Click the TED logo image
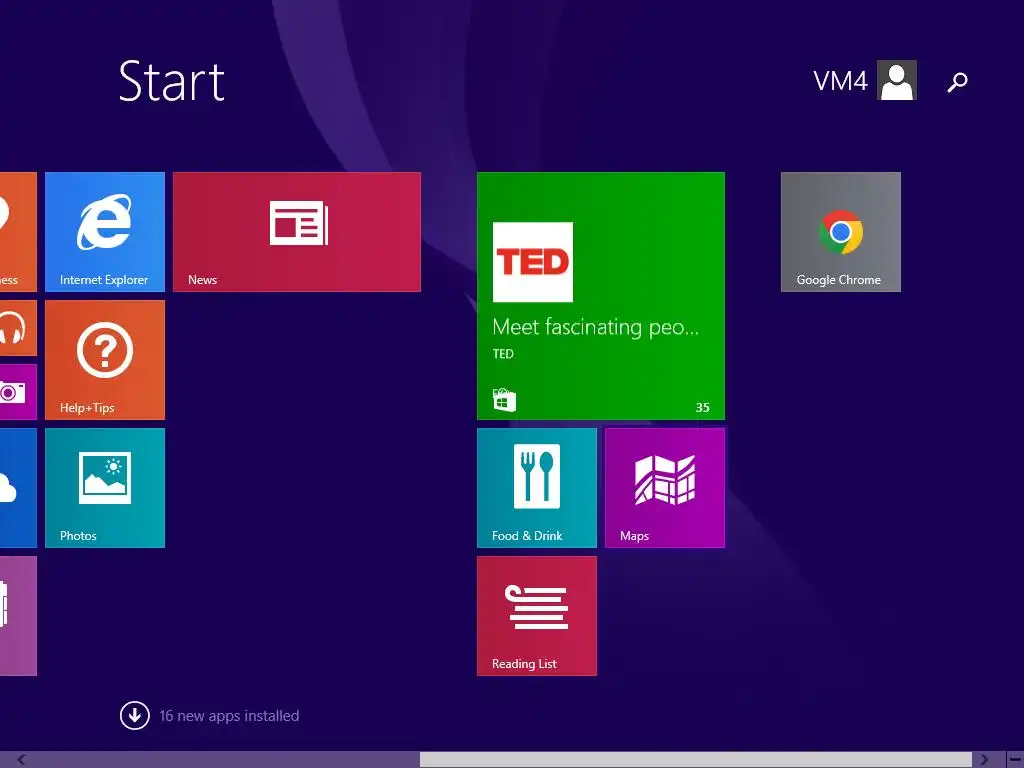This screenshot has width=1024, height=768. click(x=533, y=262)
